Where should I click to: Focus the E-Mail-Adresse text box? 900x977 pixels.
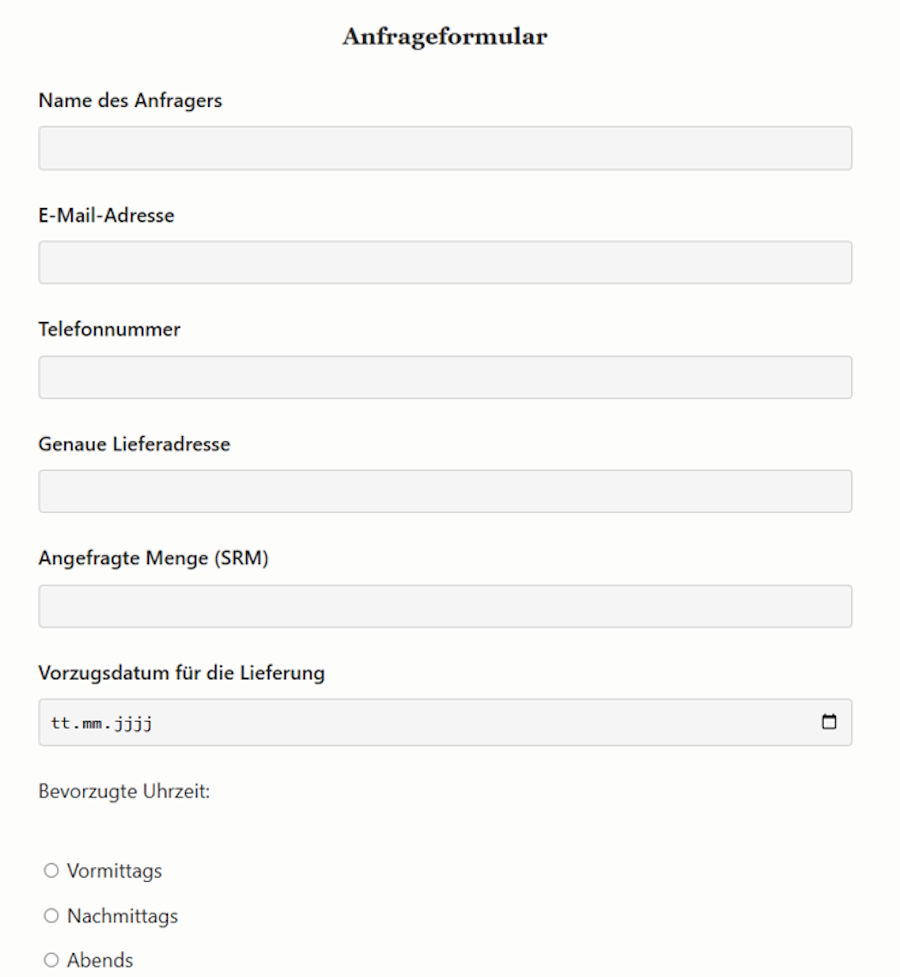click(445, 262)
